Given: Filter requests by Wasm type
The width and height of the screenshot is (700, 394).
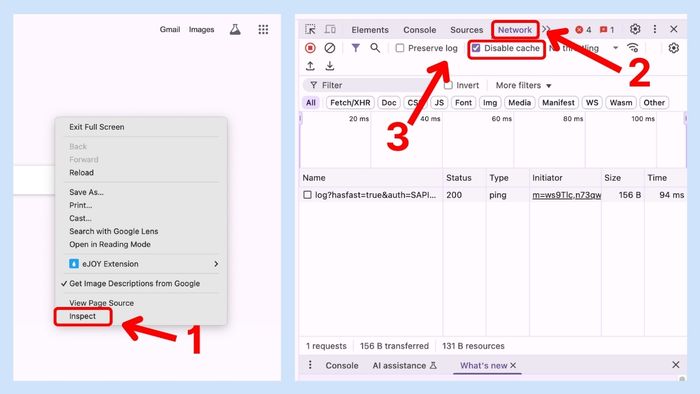Looking at the screenshot, I should point(621,103).
